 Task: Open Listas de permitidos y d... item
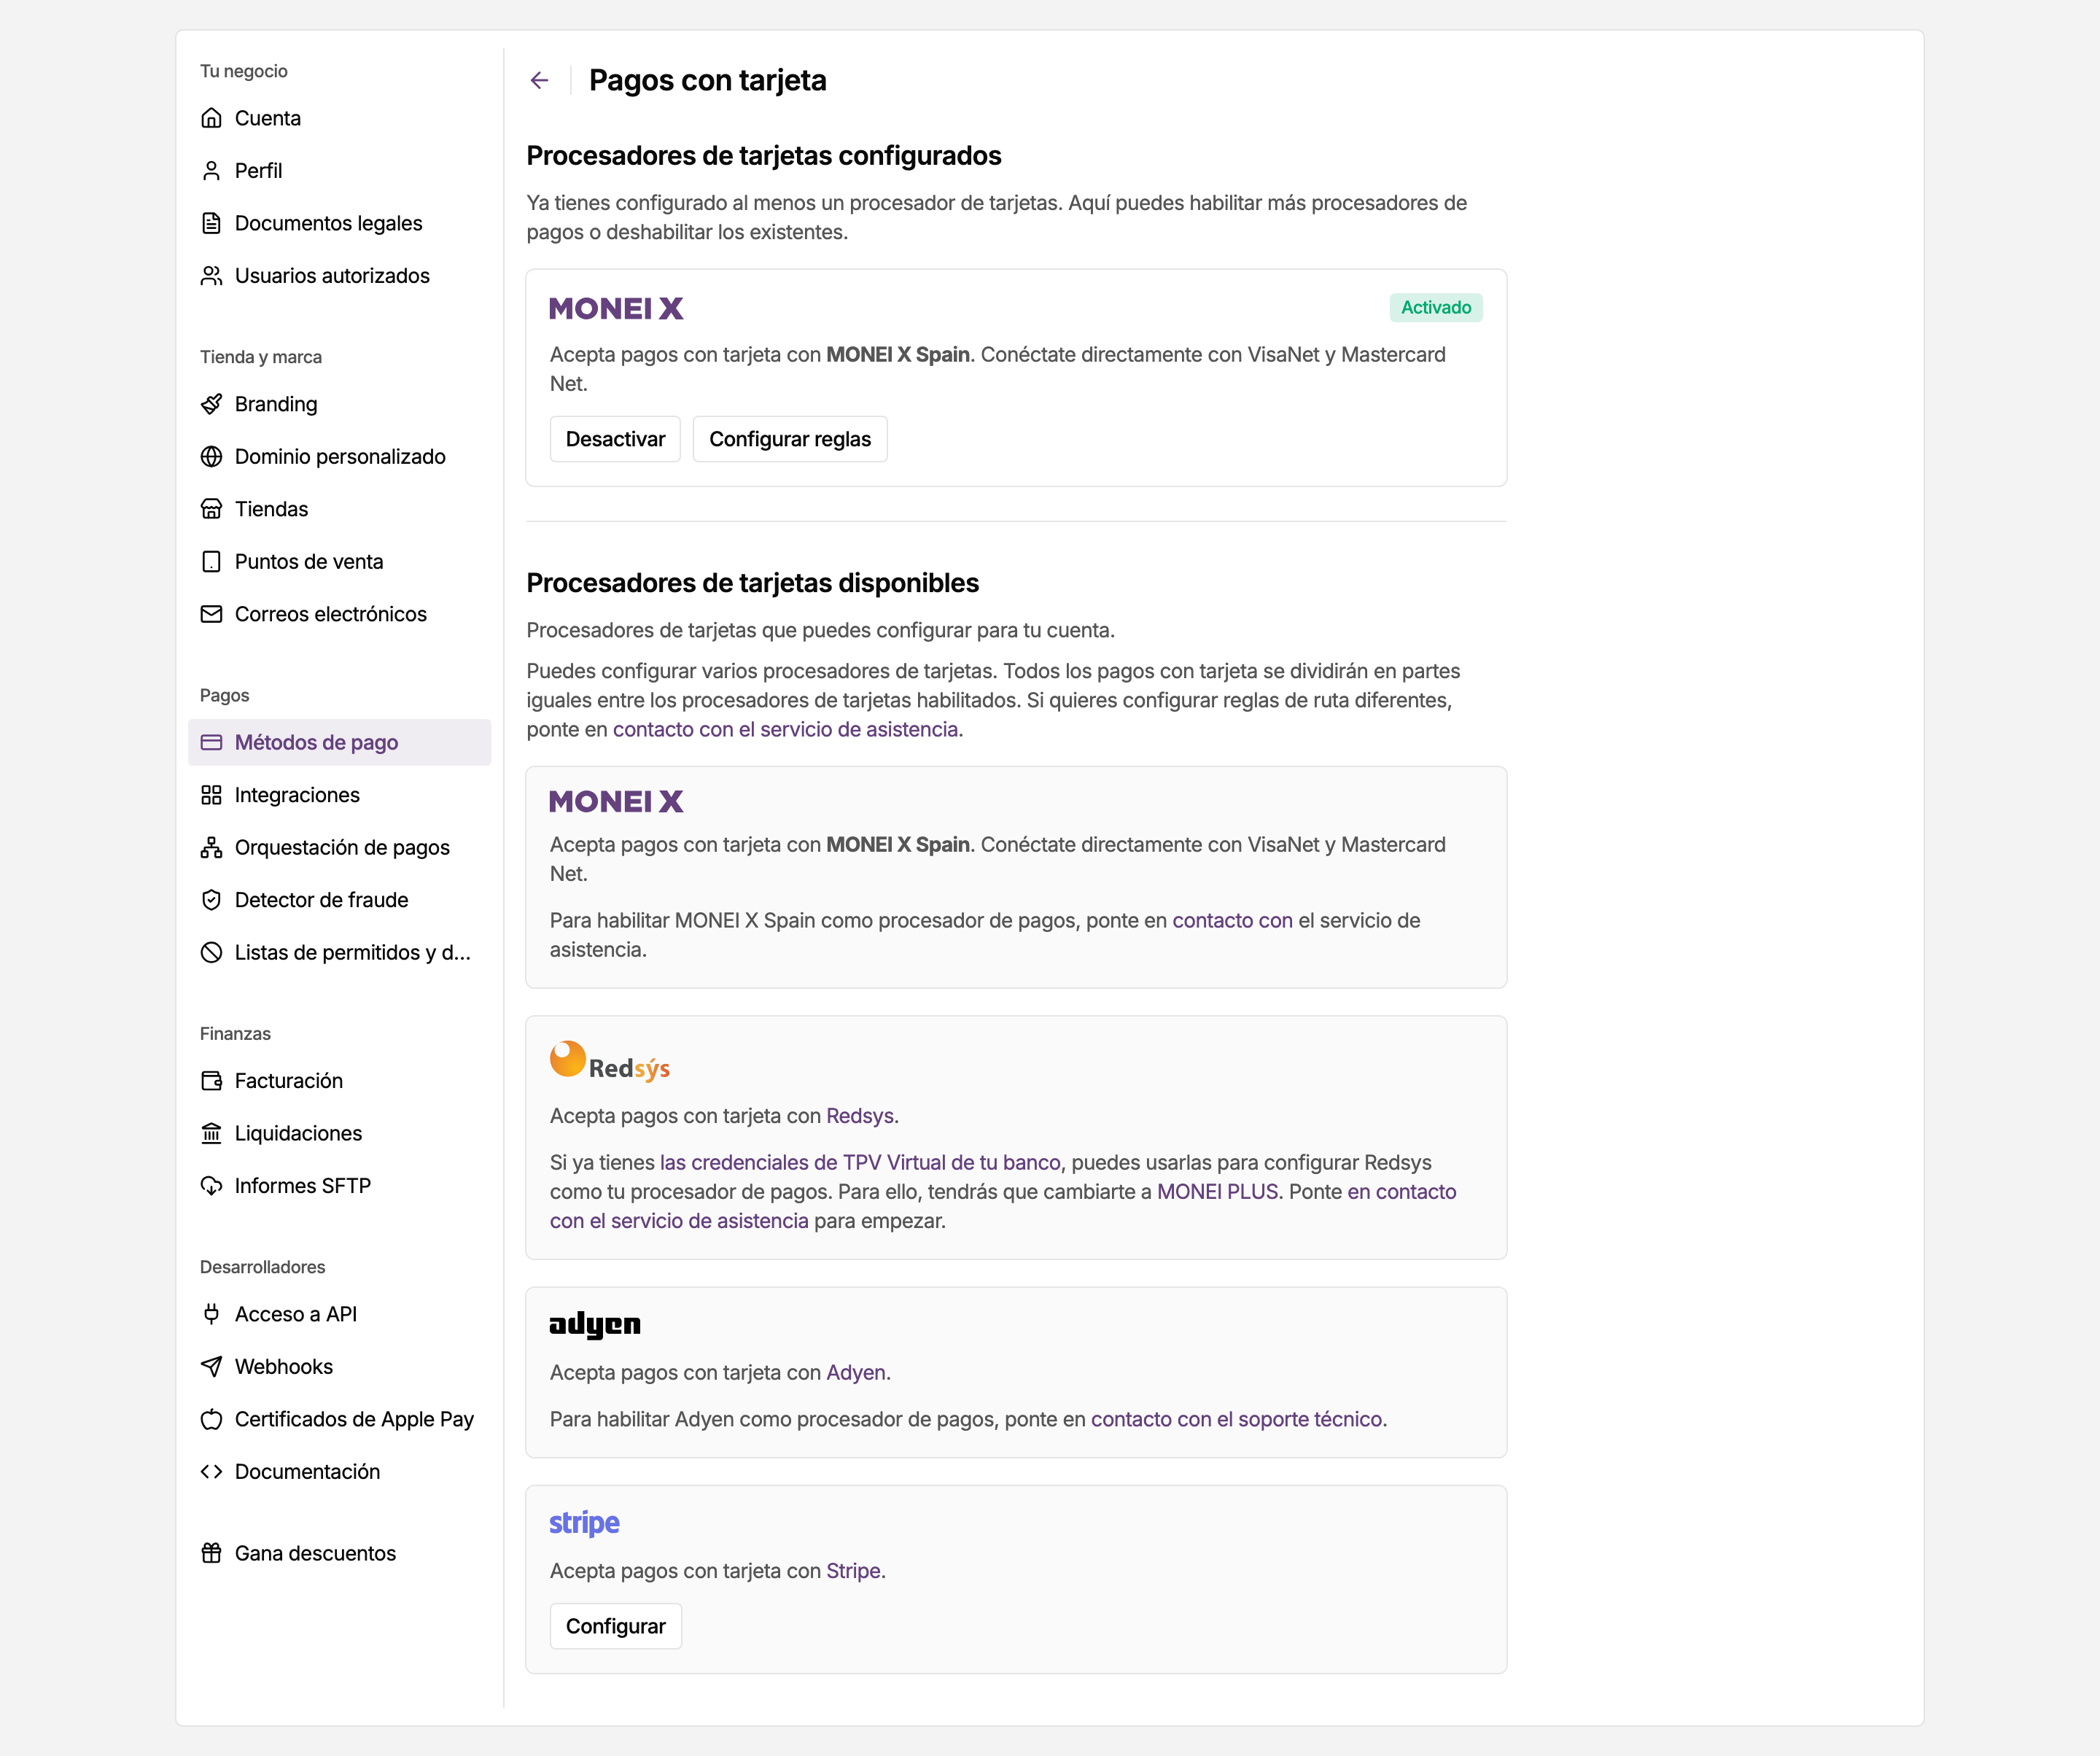(339, 953)
